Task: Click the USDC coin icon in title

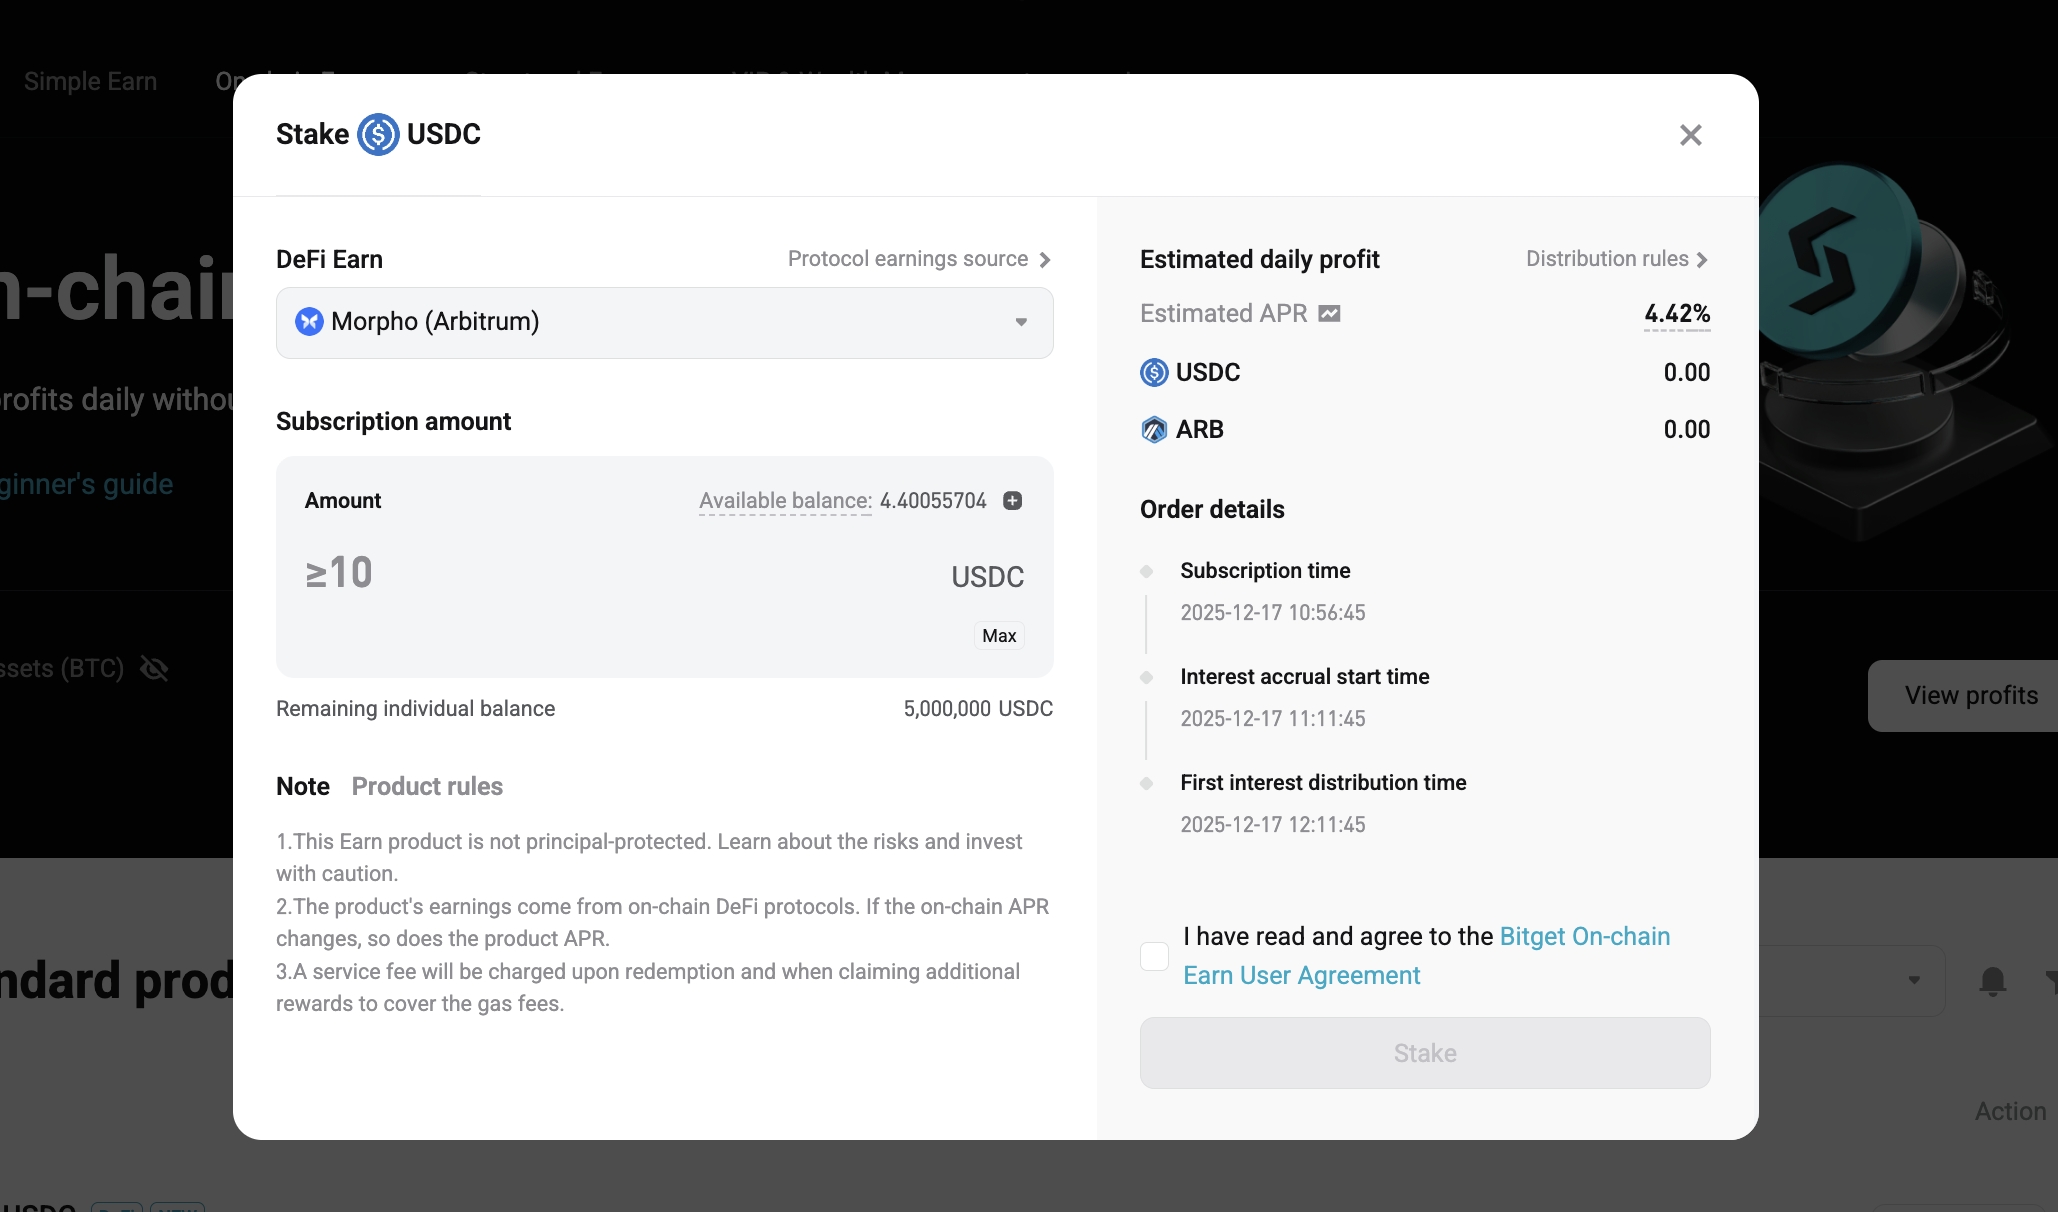Action: pyautogui.click(x=378, y=134)
